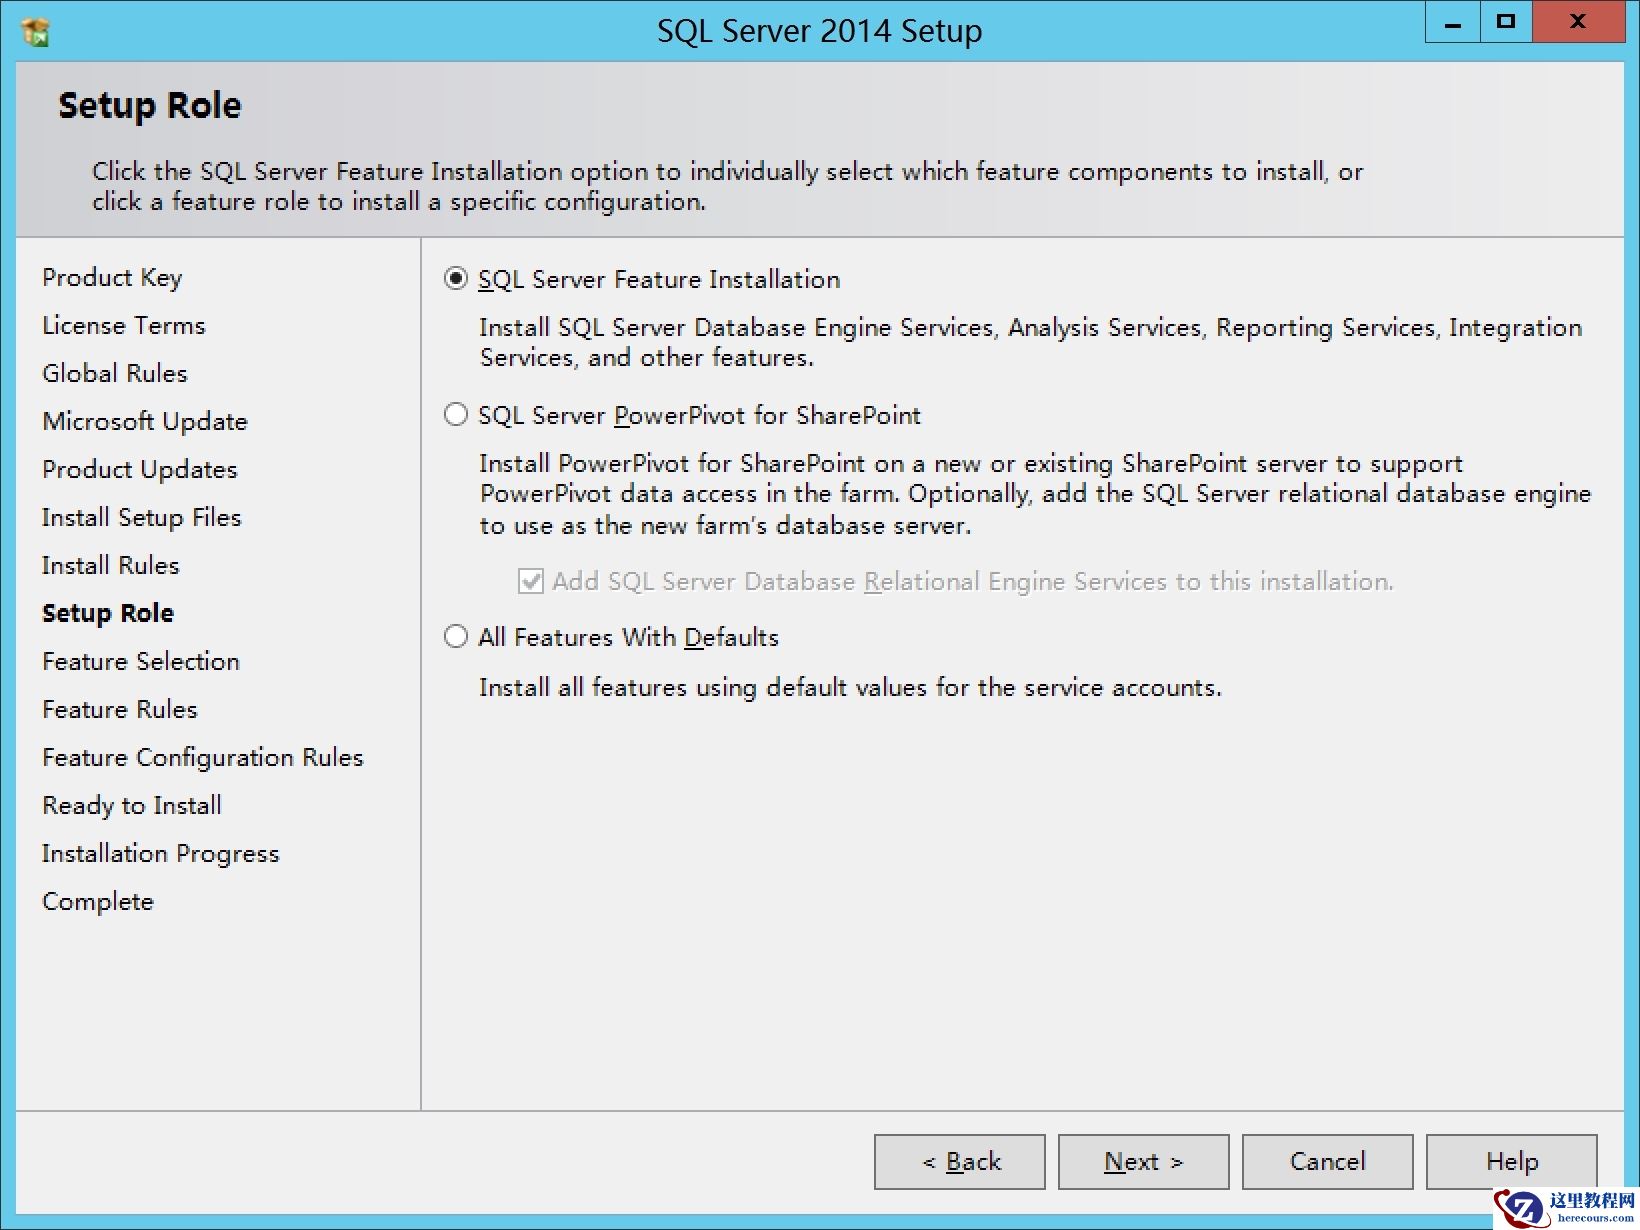
Task: Go back to the previous setup step
Action: 959,1161
